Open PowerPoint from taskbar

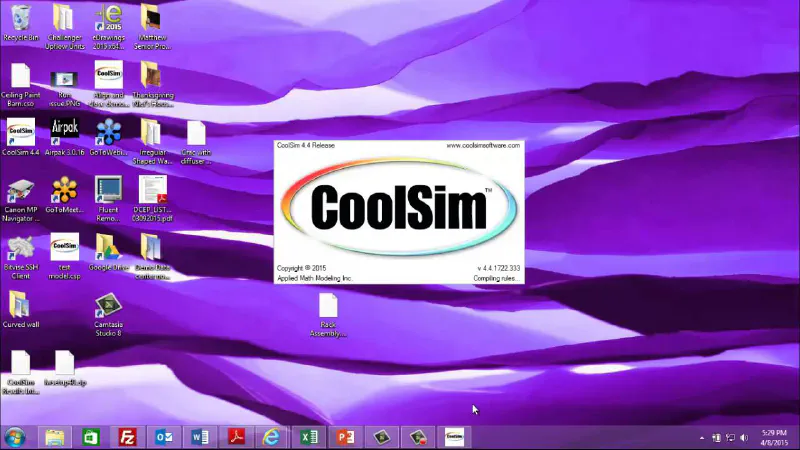pyautogui.click(x=345, y=437)
